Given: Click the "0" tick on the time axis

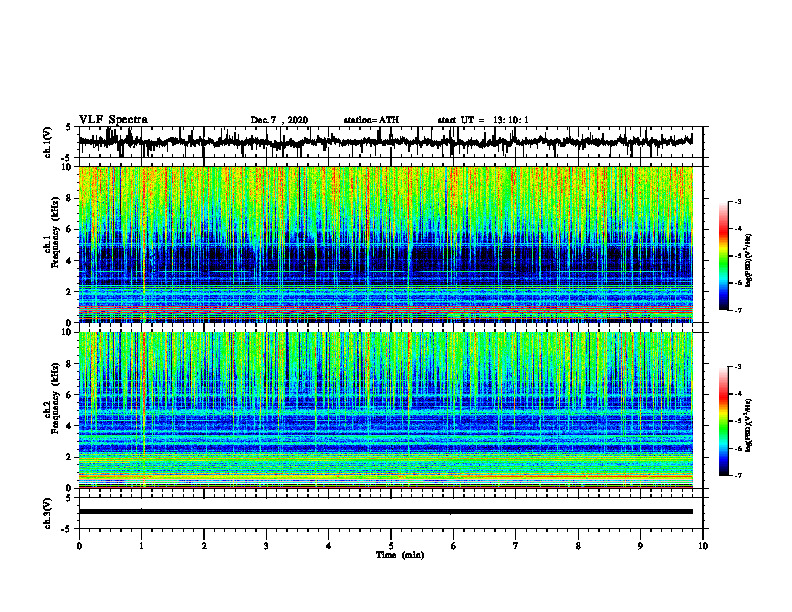Looking at the screenshot, I should pos(79,546).
